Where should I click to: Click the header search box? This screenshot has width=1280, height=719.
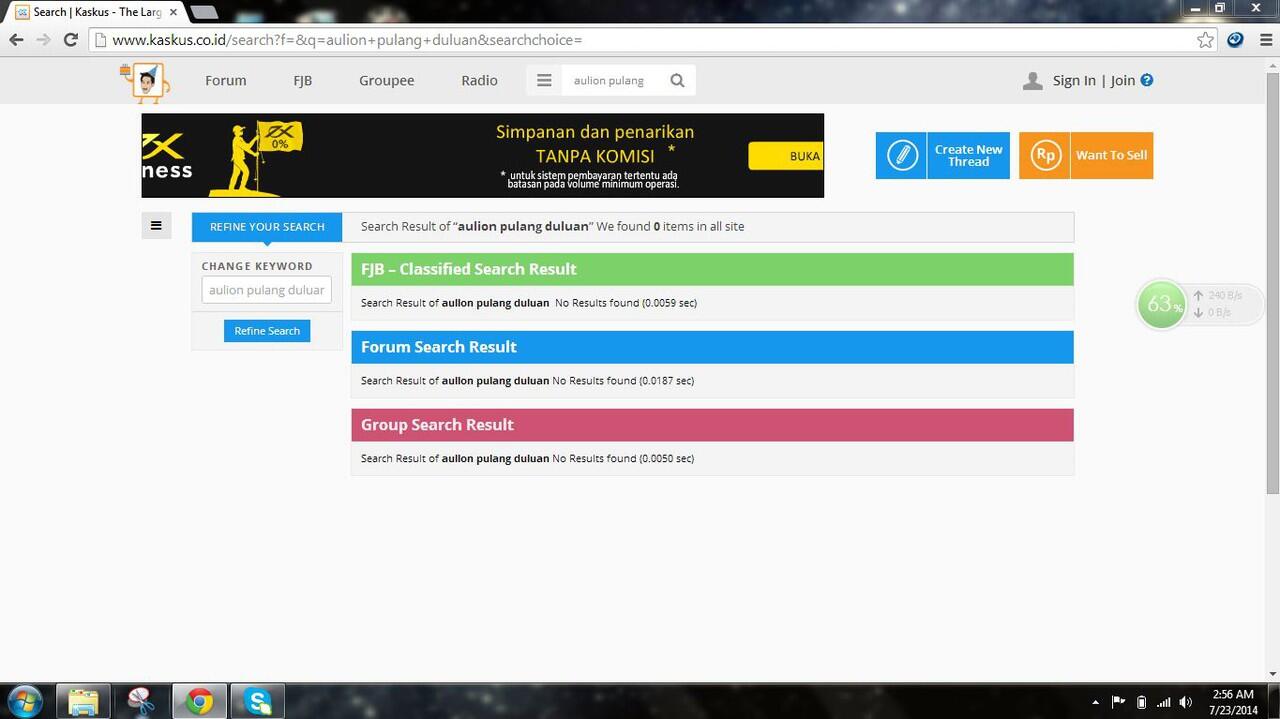pos(613,80)
